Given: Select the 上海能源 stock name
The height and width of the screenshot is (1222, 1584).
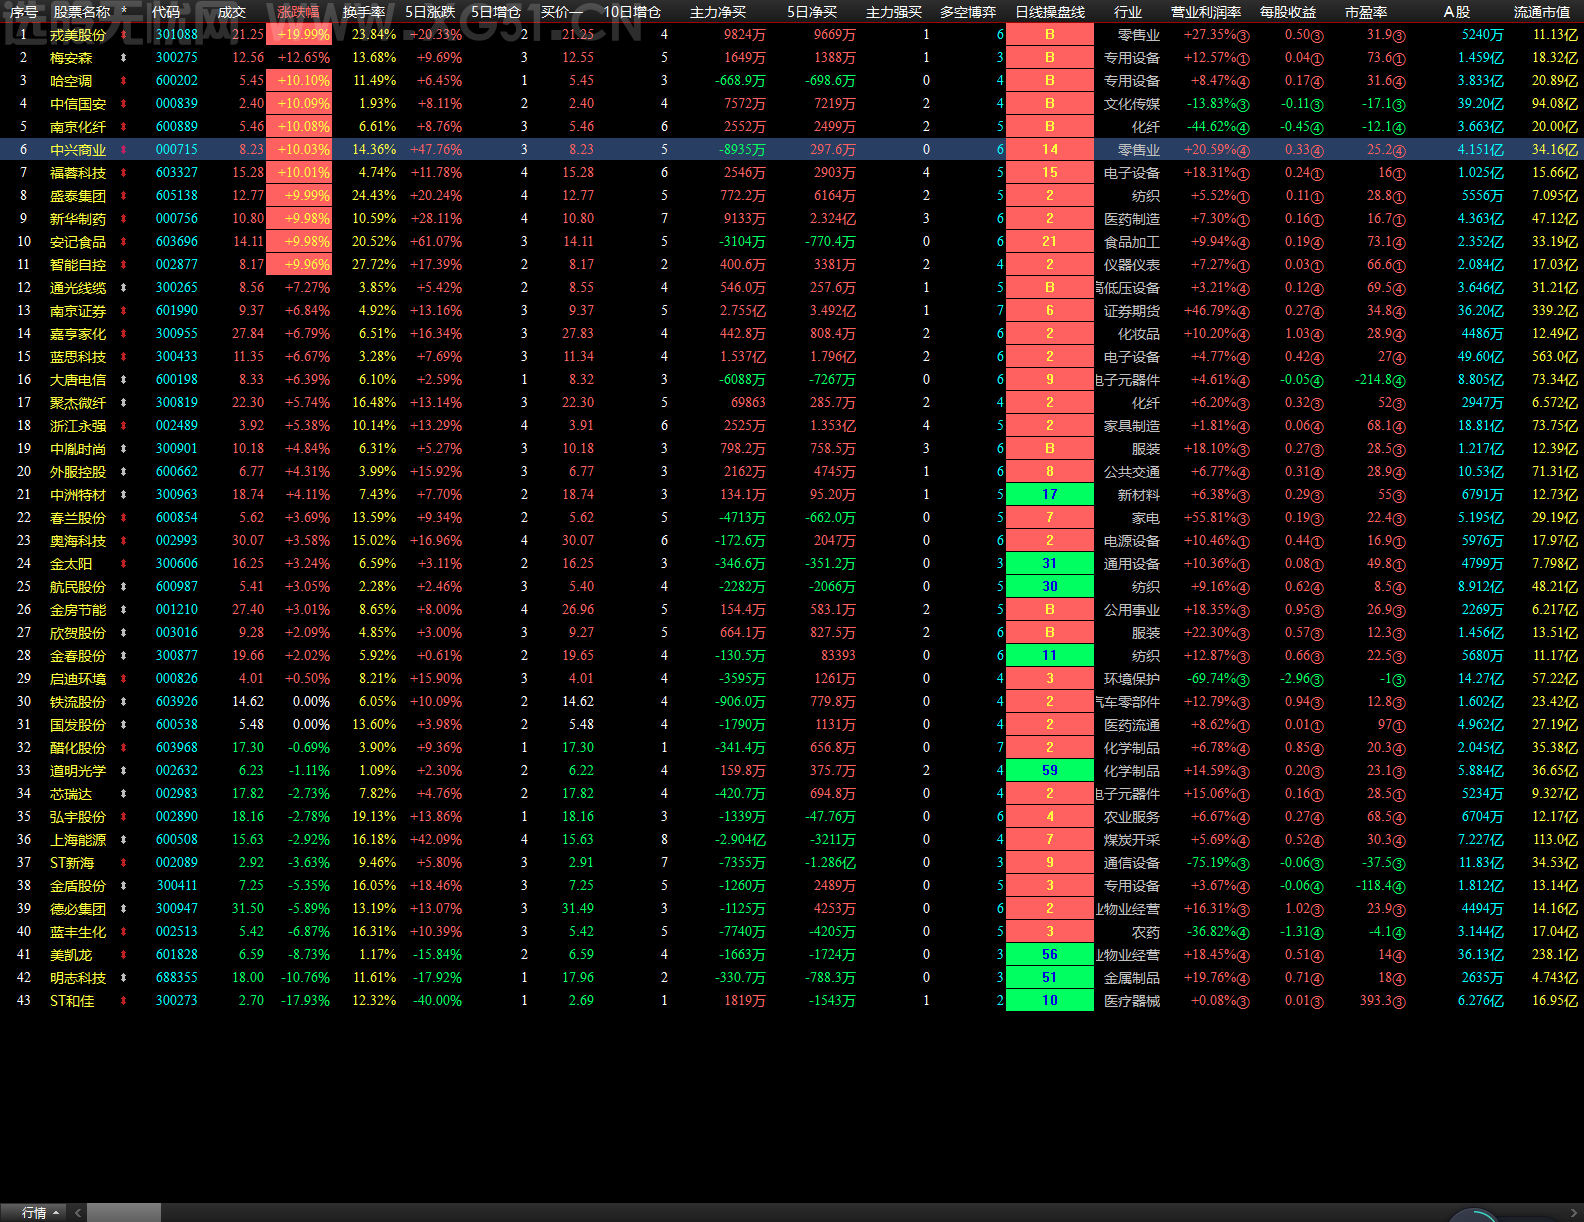Looking at the screenshot, I should tap(78, 840).
